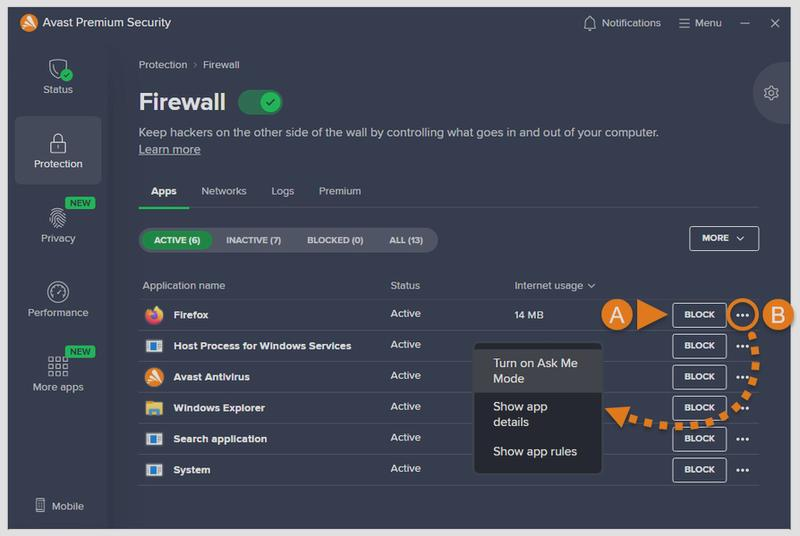The width and height of the screenshot is (800, 536).
Task: Switch to the Premium tab
Action: (340, 191)
